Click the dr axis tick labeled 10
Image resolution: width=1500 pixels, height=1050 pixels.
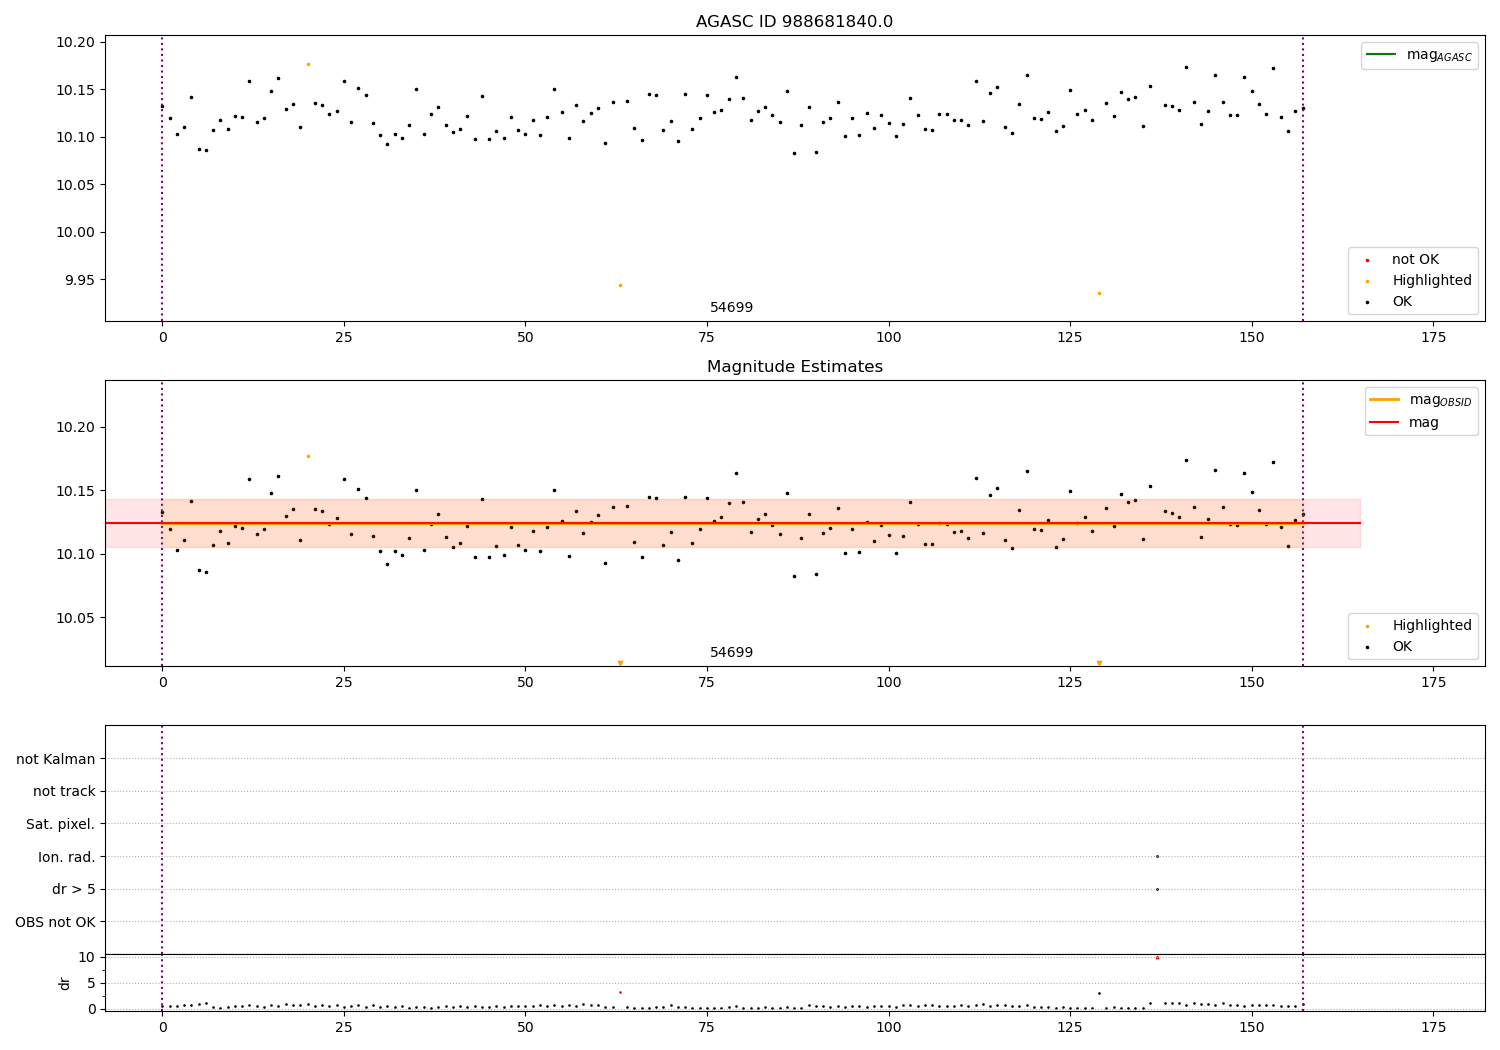(87, 957)
